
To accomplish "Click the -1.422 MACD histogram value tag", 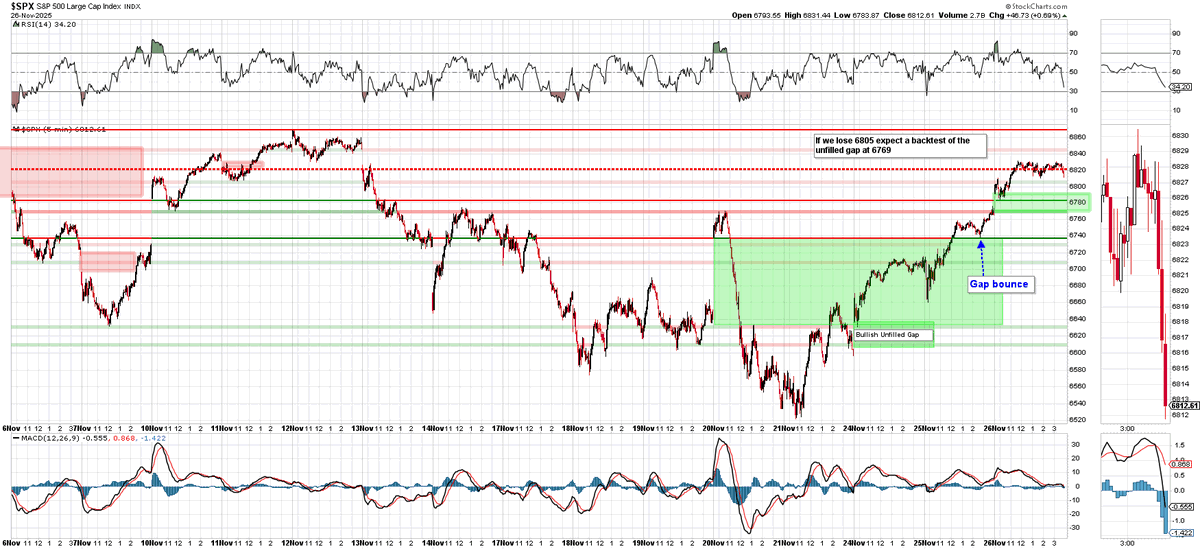I will [1181, 534].
